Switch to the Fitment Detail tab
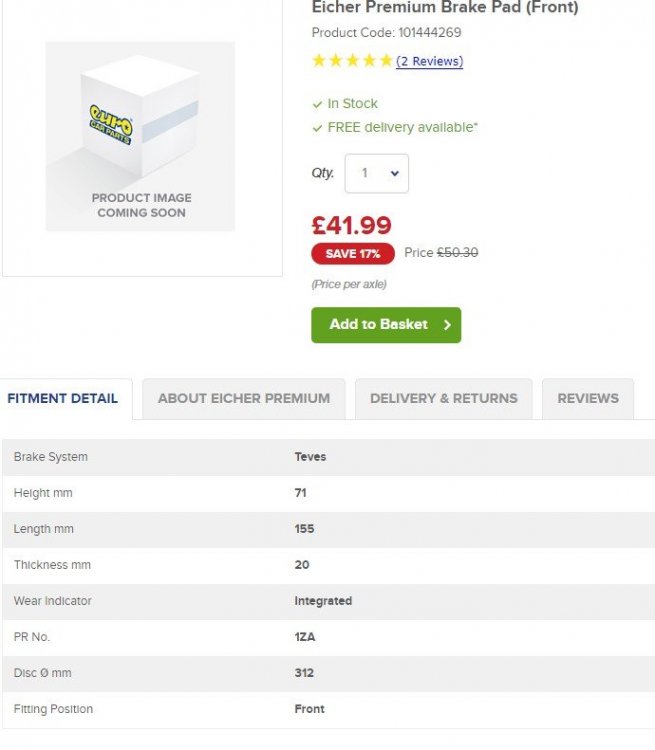The width and height of the screenshot is (655, 750). click(63, 398)
